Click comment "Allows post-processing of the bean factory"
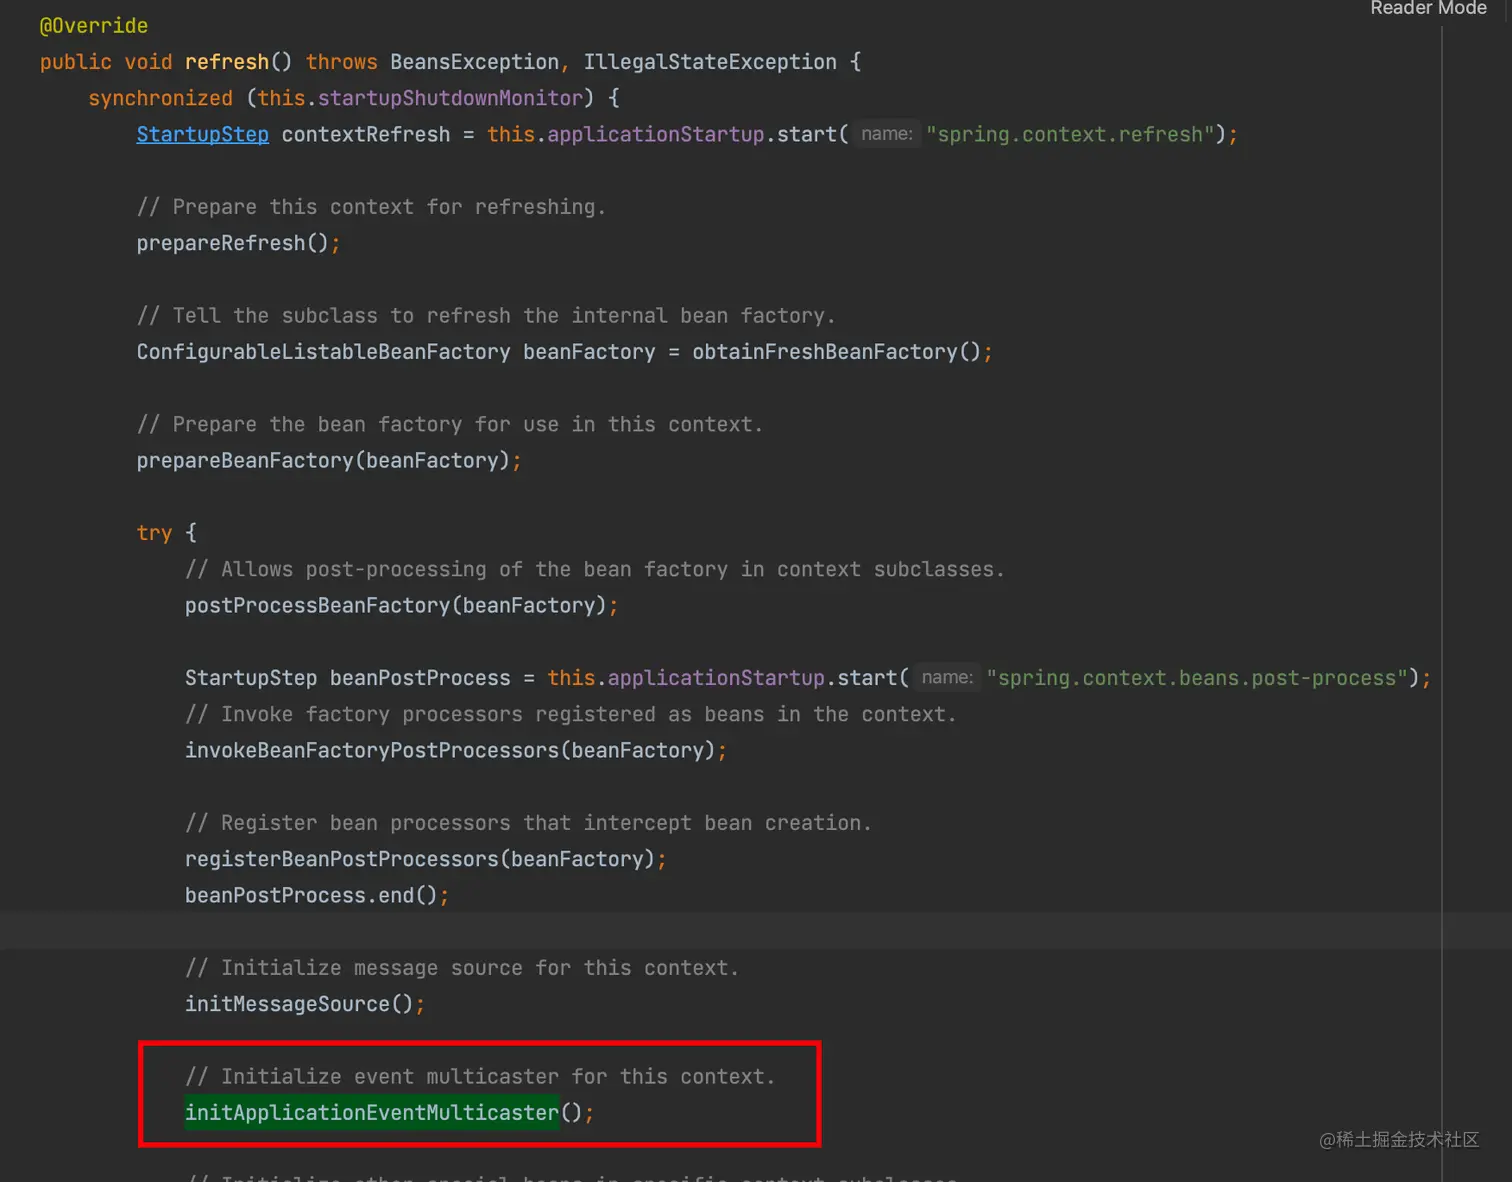Image resolution: width=1512 pixels, height=1182 pixels. pyautogui.click(x=595, y=569)
